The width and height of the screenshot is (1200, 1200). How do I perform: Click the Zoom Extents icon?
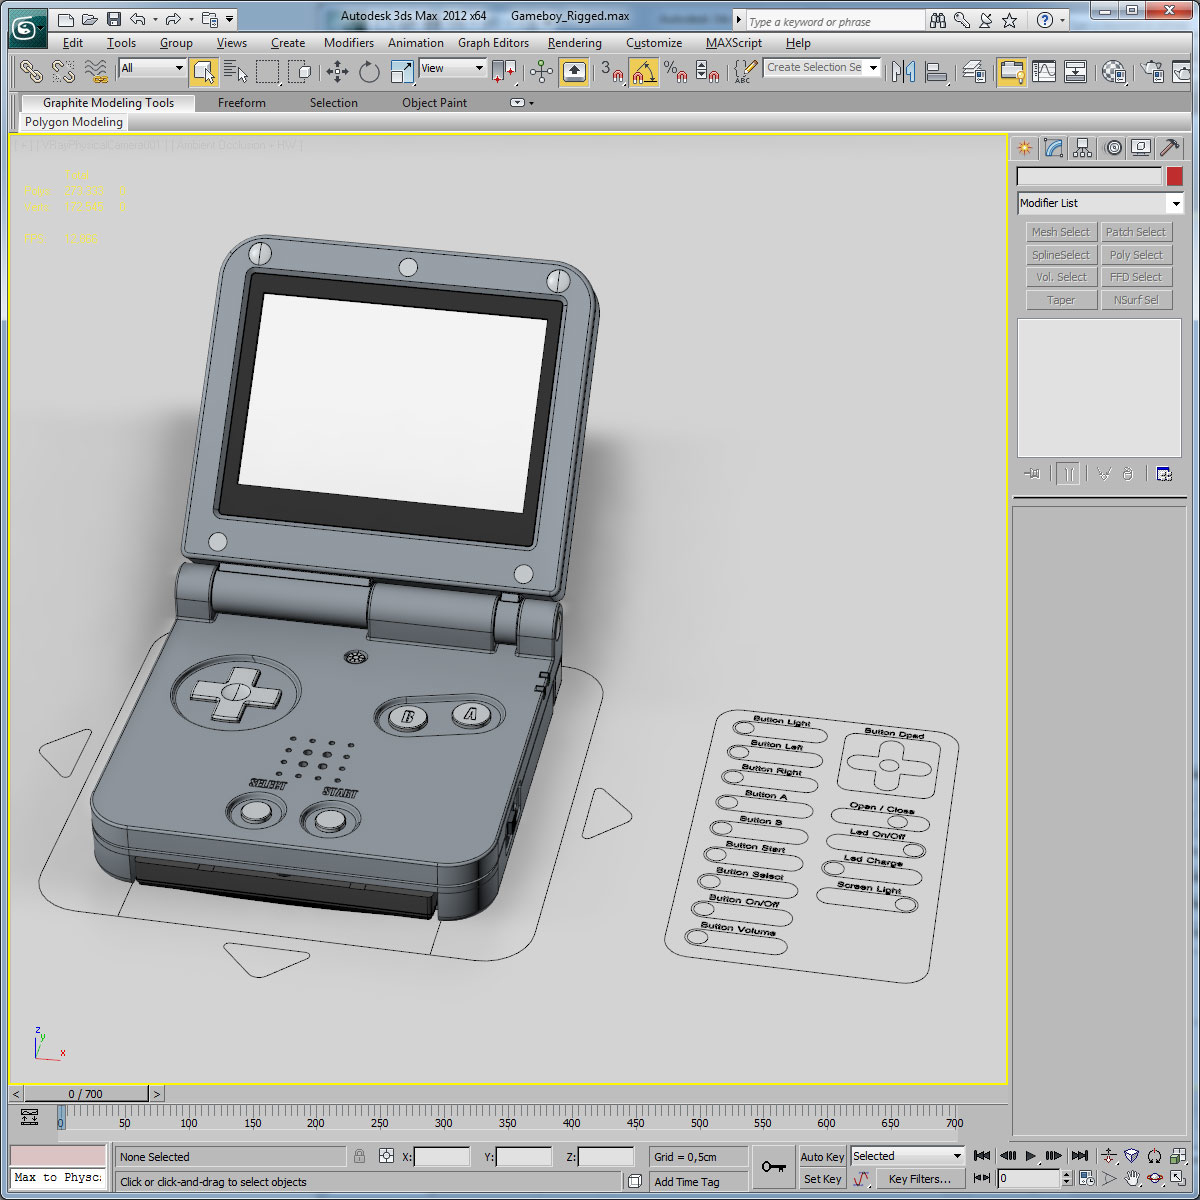1132,1156
